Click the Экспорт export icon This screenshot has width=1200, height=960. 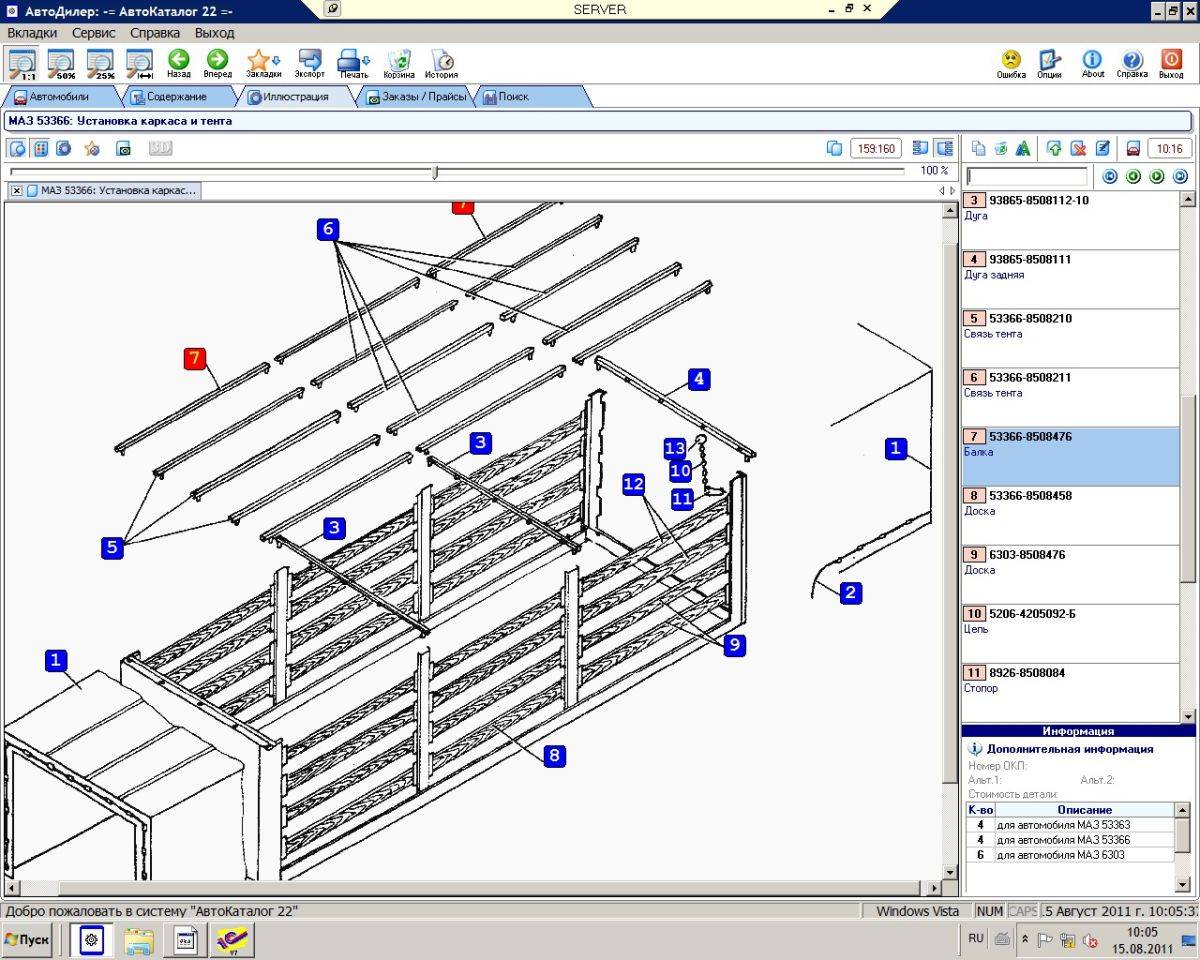[310, 64]
